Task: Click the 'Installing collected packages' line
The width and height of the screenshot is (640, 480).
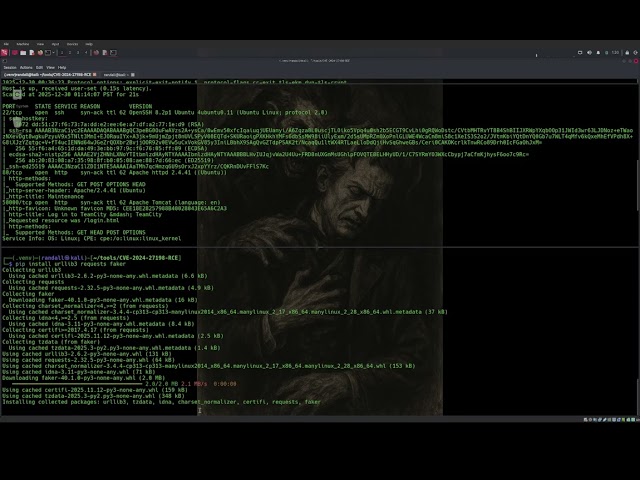Action: tap(161, 402)
